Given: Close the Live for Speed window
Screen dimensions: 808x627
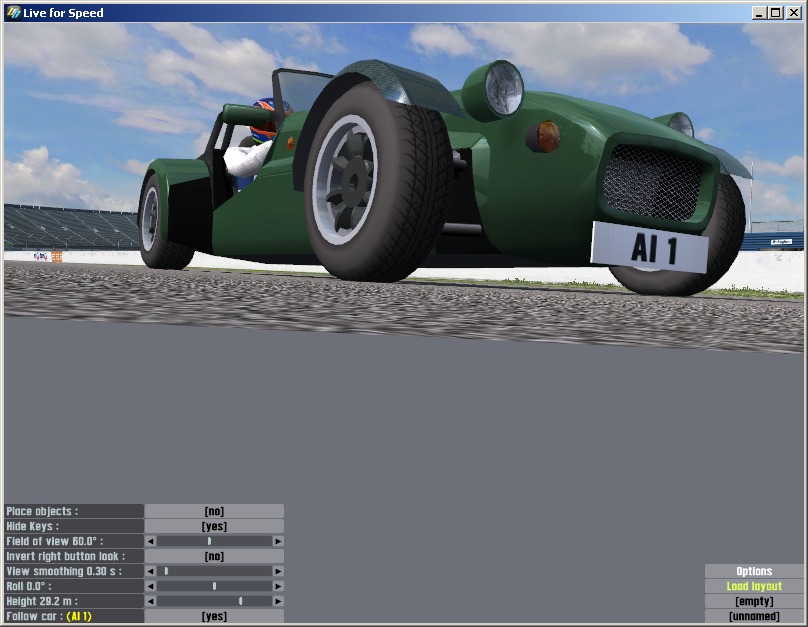Looking at the screenshot, I should pyautogui.click(x=794, y=13).
